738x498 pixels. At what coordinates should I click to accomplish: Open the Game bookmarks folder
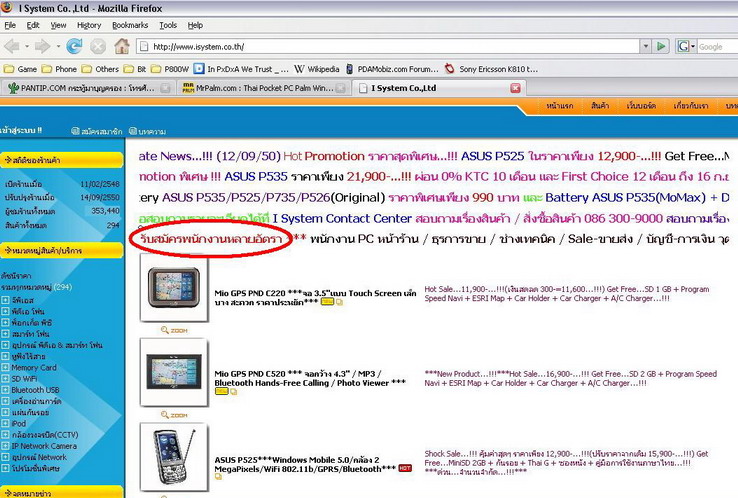(x=20, y=69)
